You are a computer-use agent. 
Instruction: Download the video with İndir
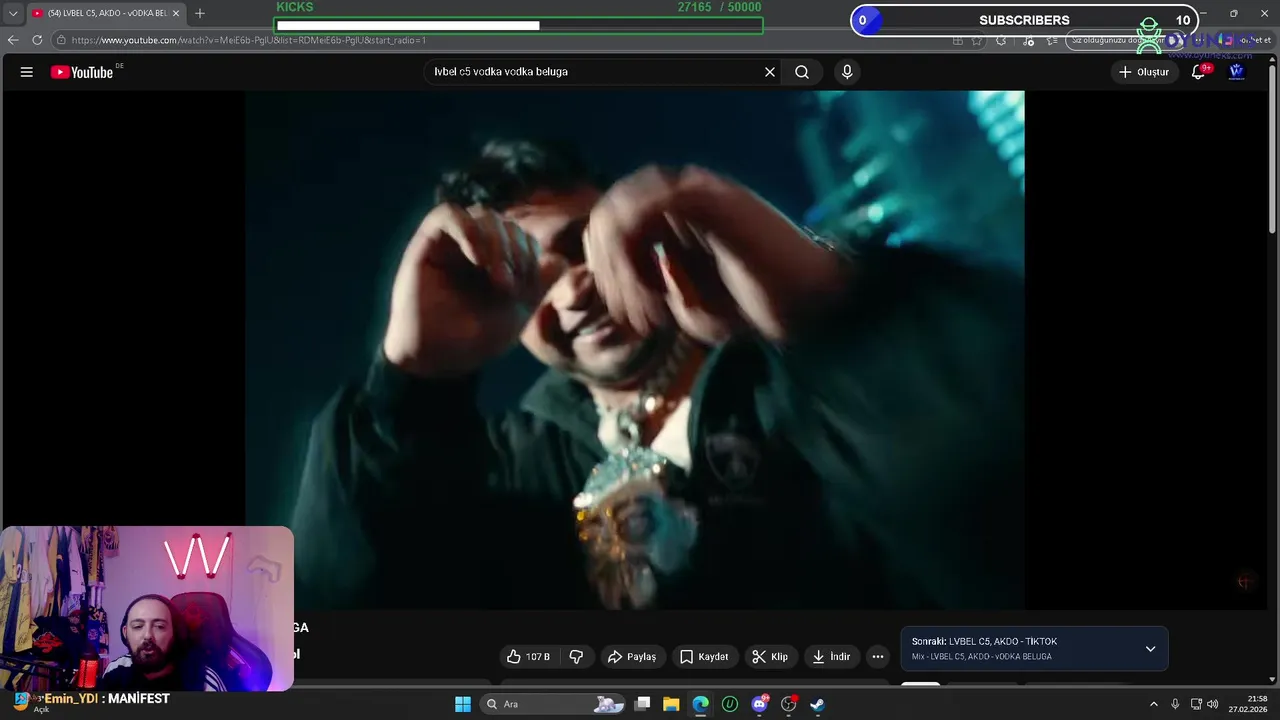(831, 657)
